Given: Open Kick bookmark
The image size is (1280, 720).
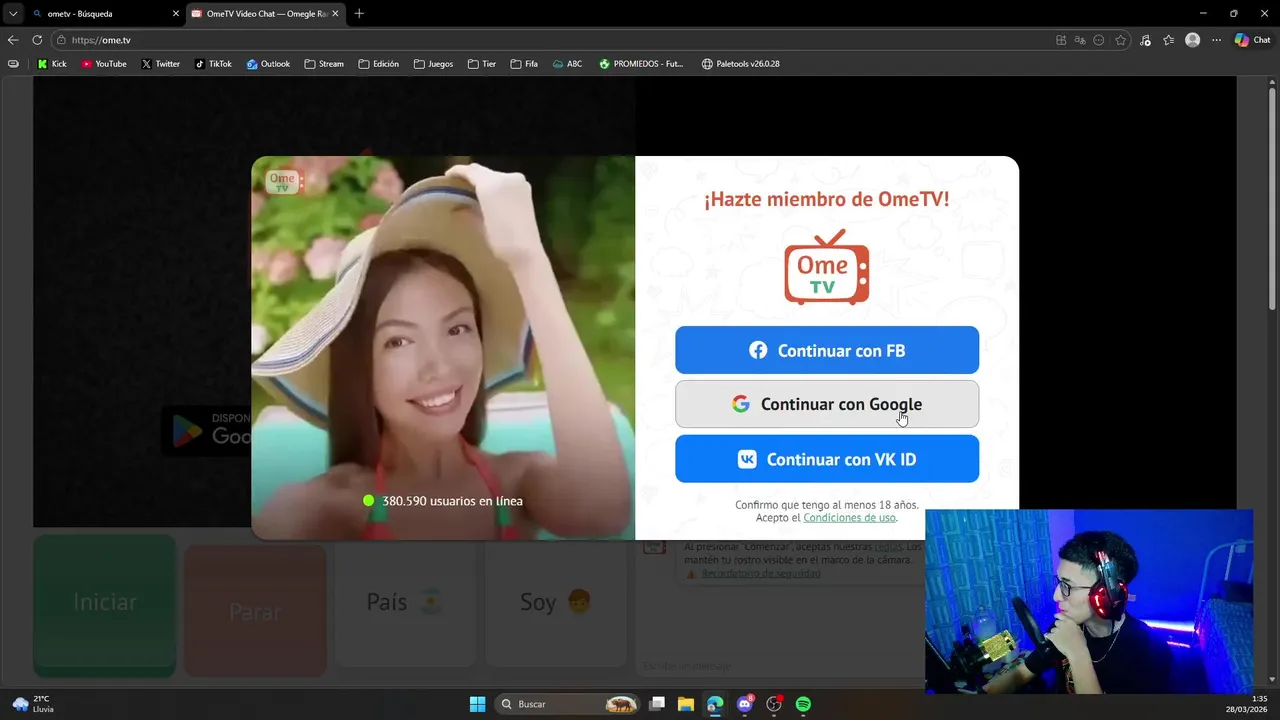Looking at the screenshot, I should [52, 64].
